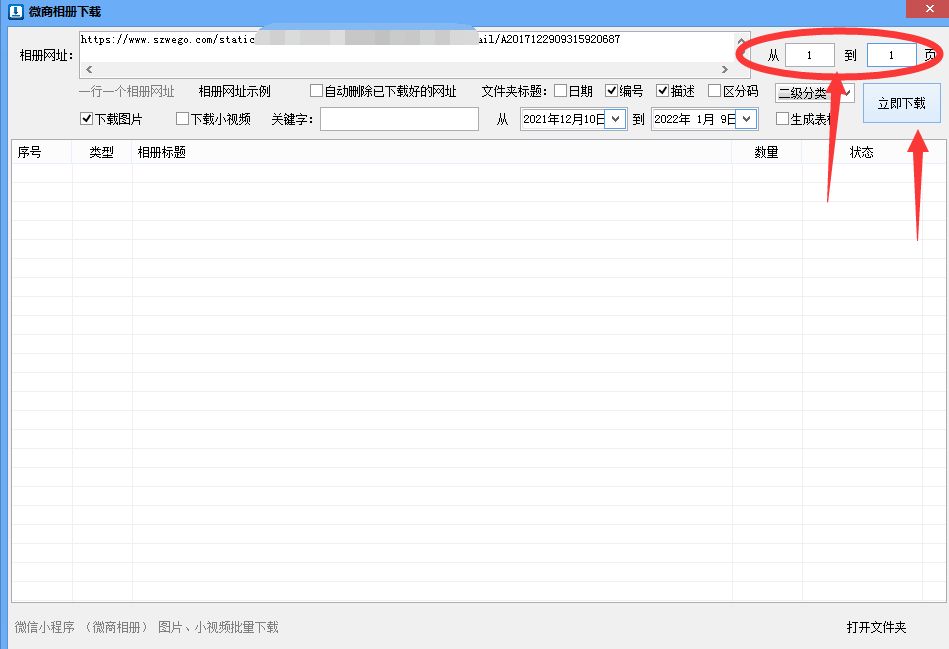Enable the 下载小视频 checkbox
Viewport: 949px width, 649px height.
pos(184,118)
